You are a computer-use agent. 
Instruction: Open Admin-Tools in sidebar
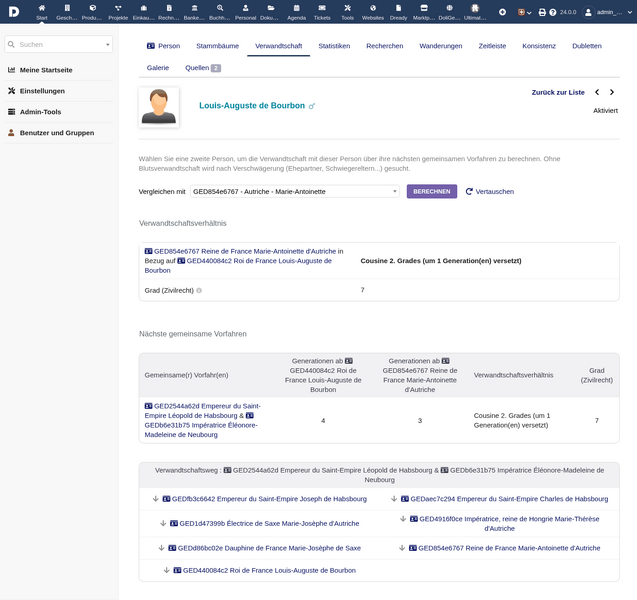point(40,112)
